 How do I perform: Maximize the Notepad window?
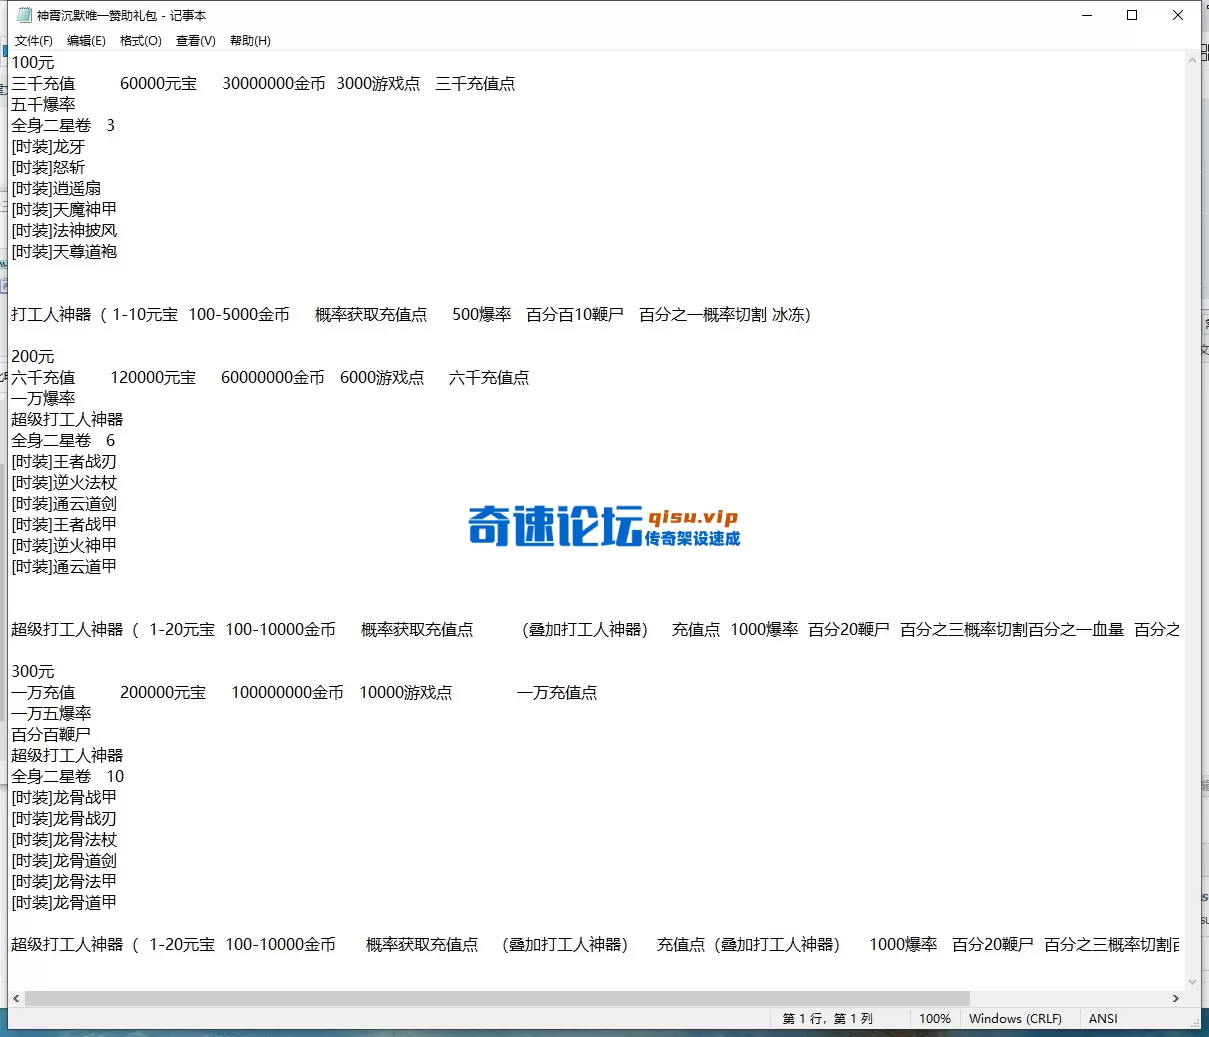(1132, 15)
